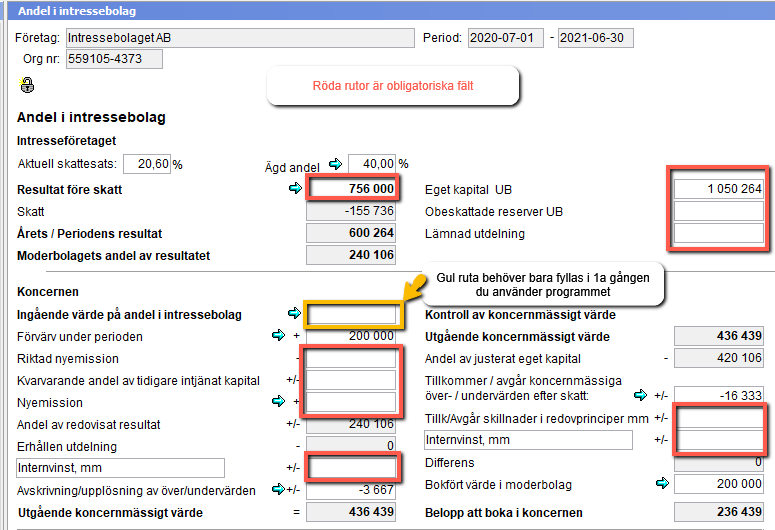Click the arrow icon beside Resultat före skatt
The image size is (775, 530).
[x=295, y=188]
